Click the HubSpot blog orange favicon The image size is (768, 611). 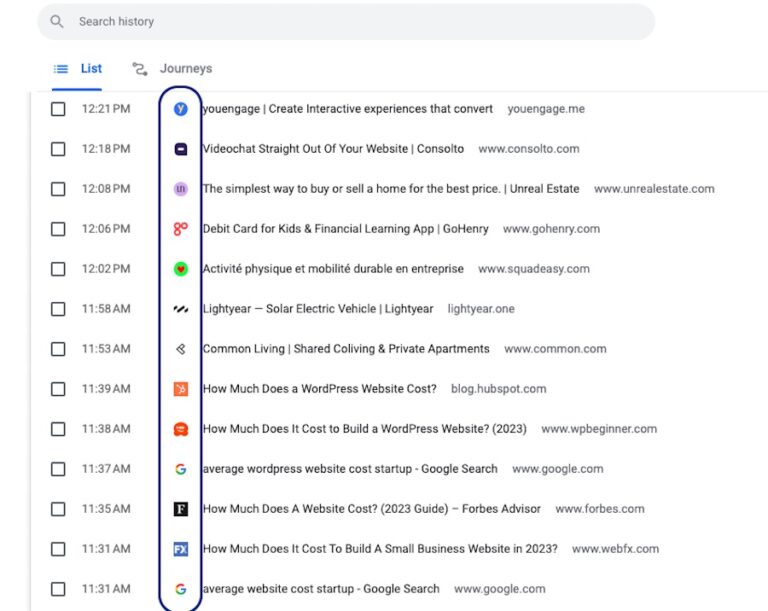pyautogui.click(x=181, y=389)
